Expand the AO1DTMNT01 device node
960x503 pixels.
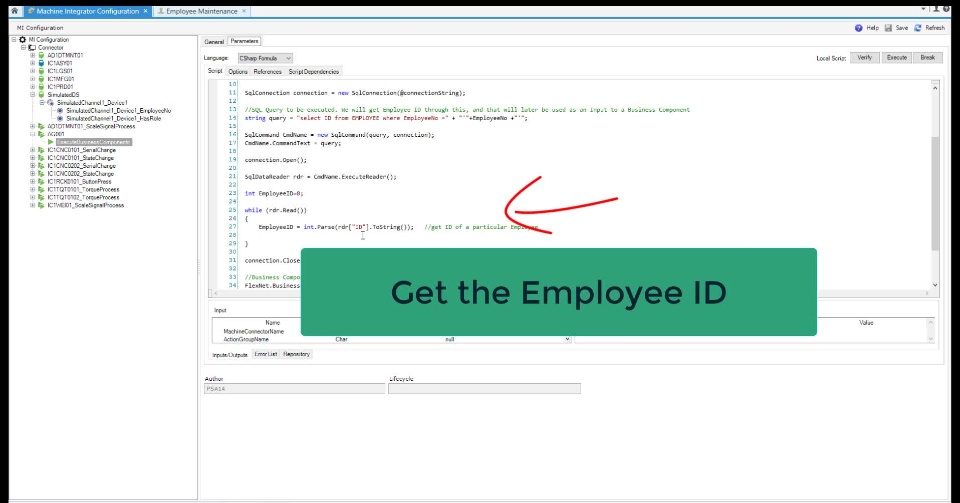tap(32, 56)
